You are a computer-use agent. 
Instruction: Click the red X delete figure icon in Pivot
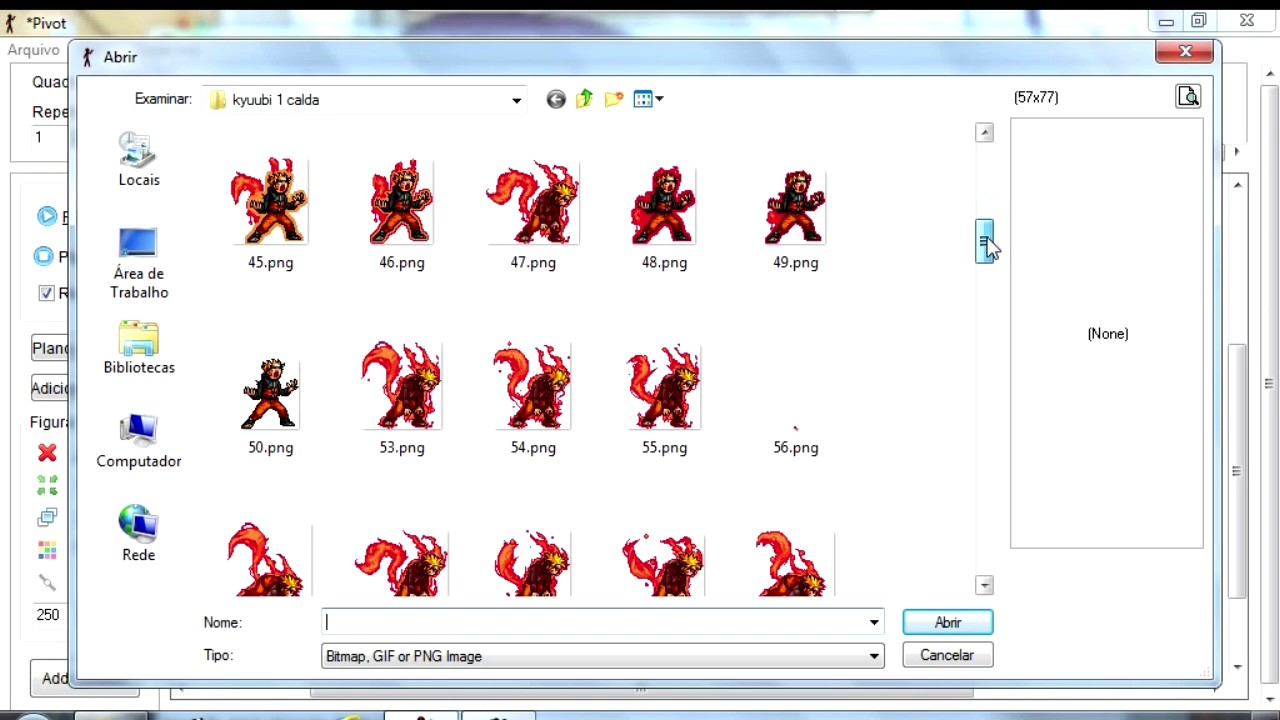(47, 453)
